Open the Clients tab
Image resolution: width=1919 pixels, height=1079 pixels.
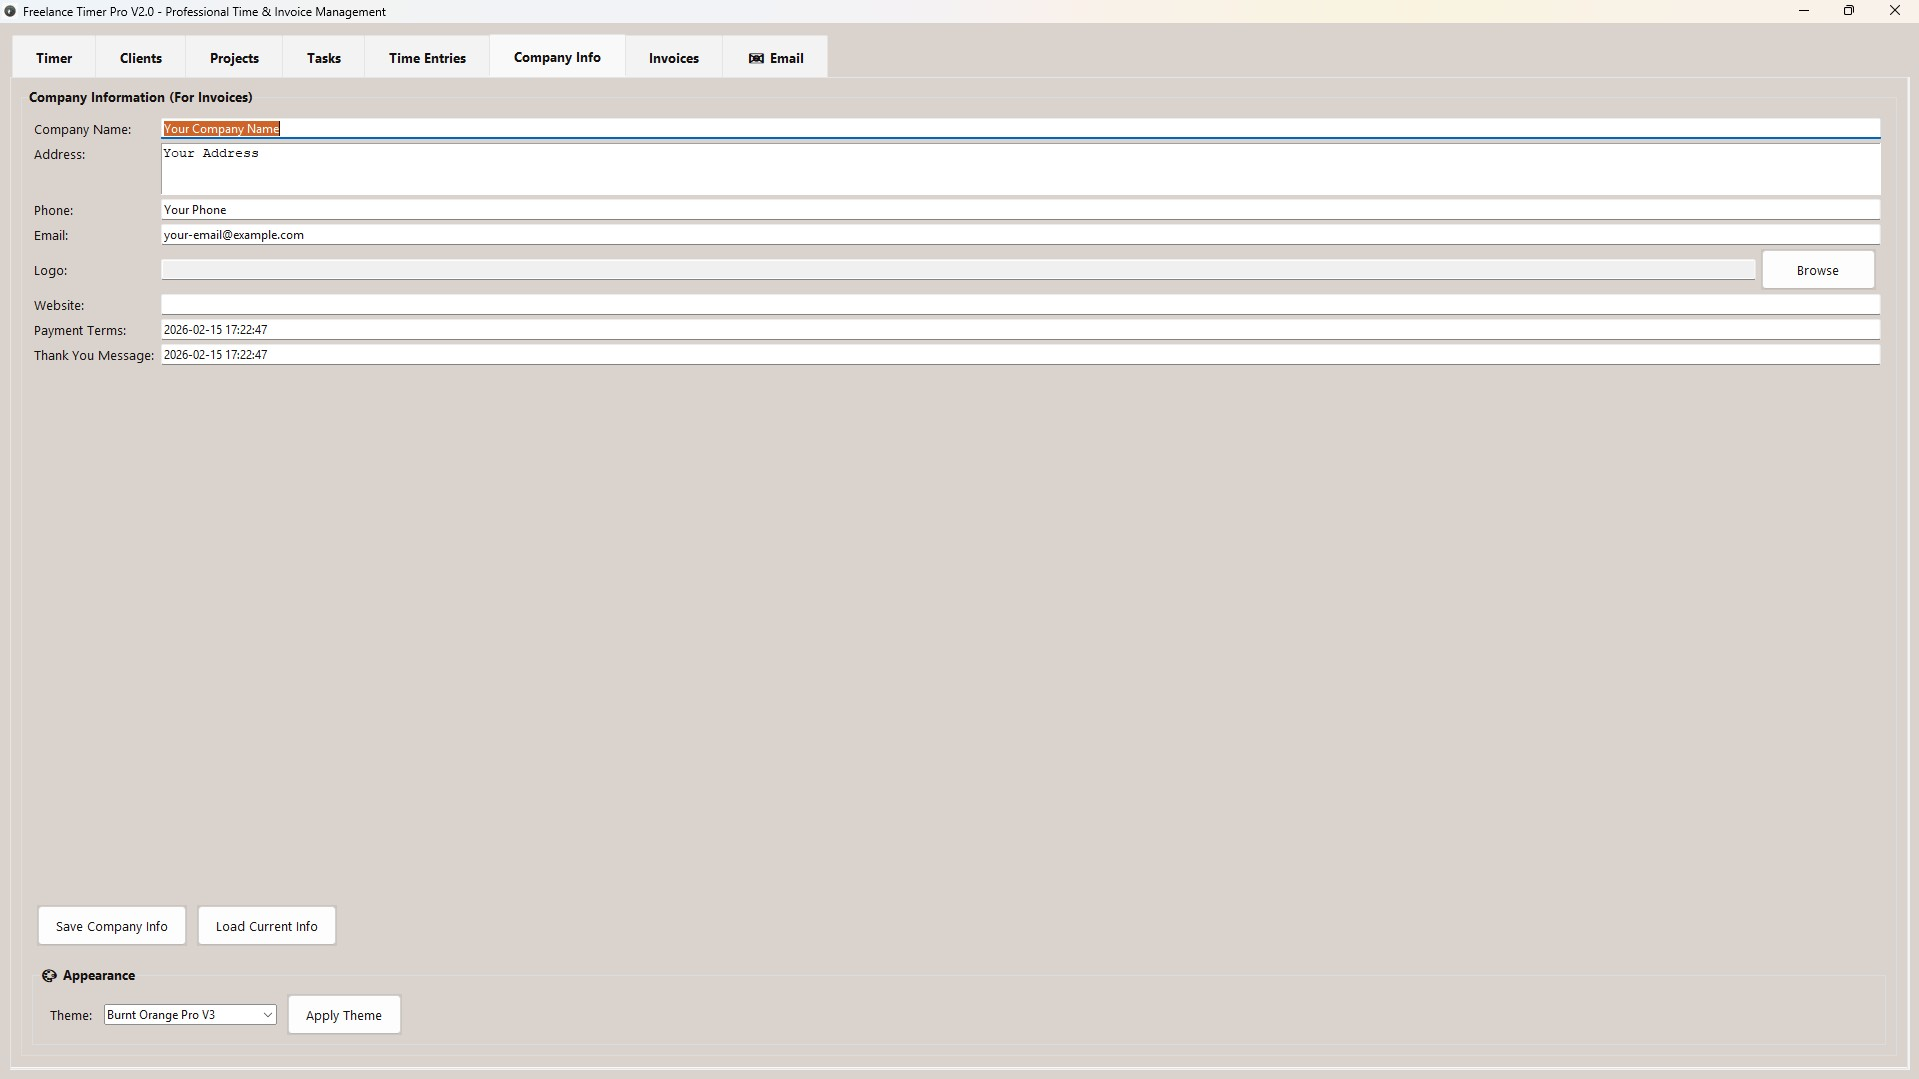[x=141, y=58]
